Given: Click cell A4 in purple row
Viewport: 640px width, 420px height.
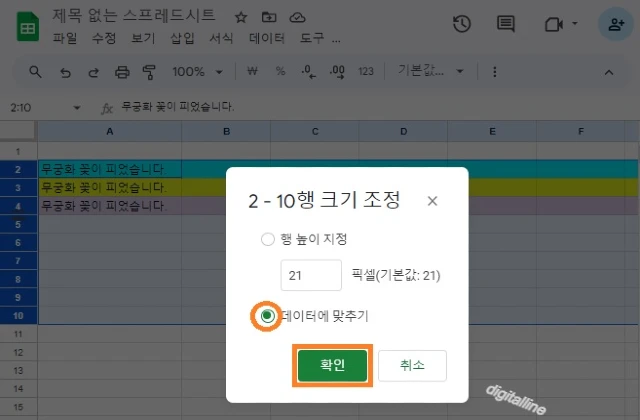Looking at the screenshot, I should pos(109,206).
